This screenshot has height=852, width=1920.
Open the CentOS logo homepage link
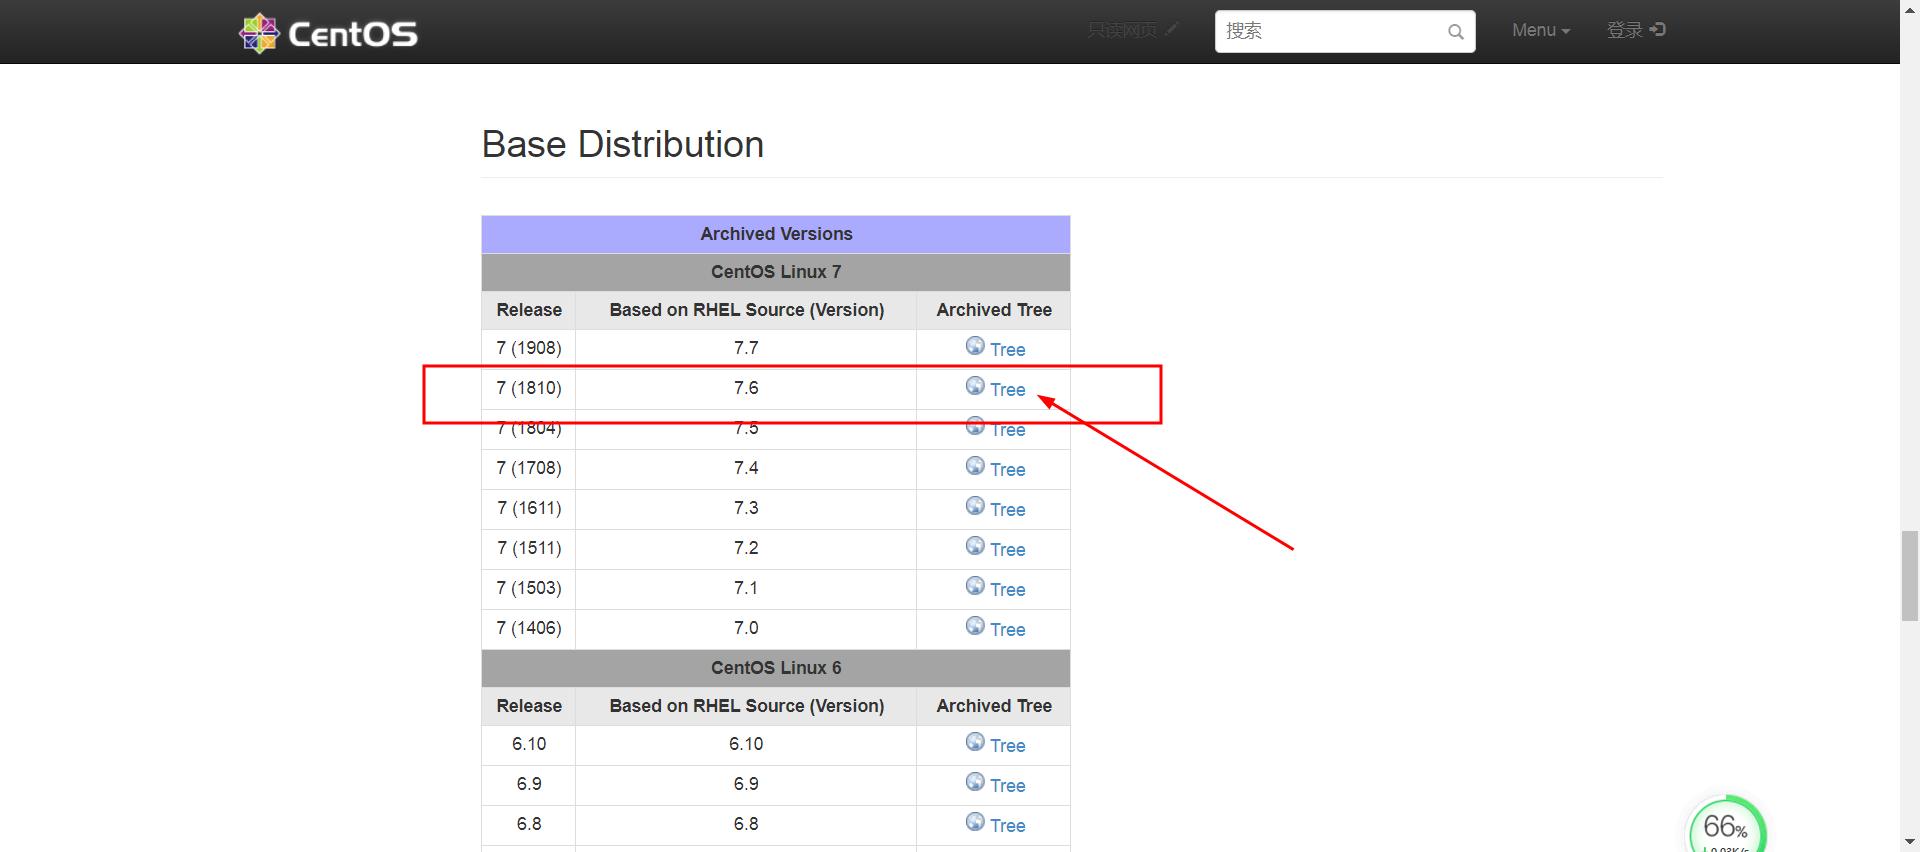coord(328,33)
